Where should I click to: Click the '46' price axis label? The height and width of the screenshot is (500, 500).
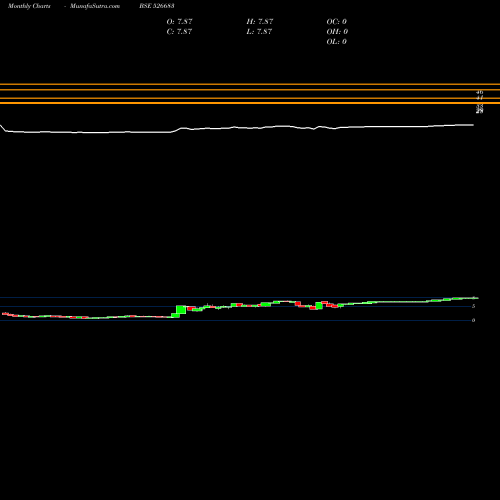tap(480, 92)
